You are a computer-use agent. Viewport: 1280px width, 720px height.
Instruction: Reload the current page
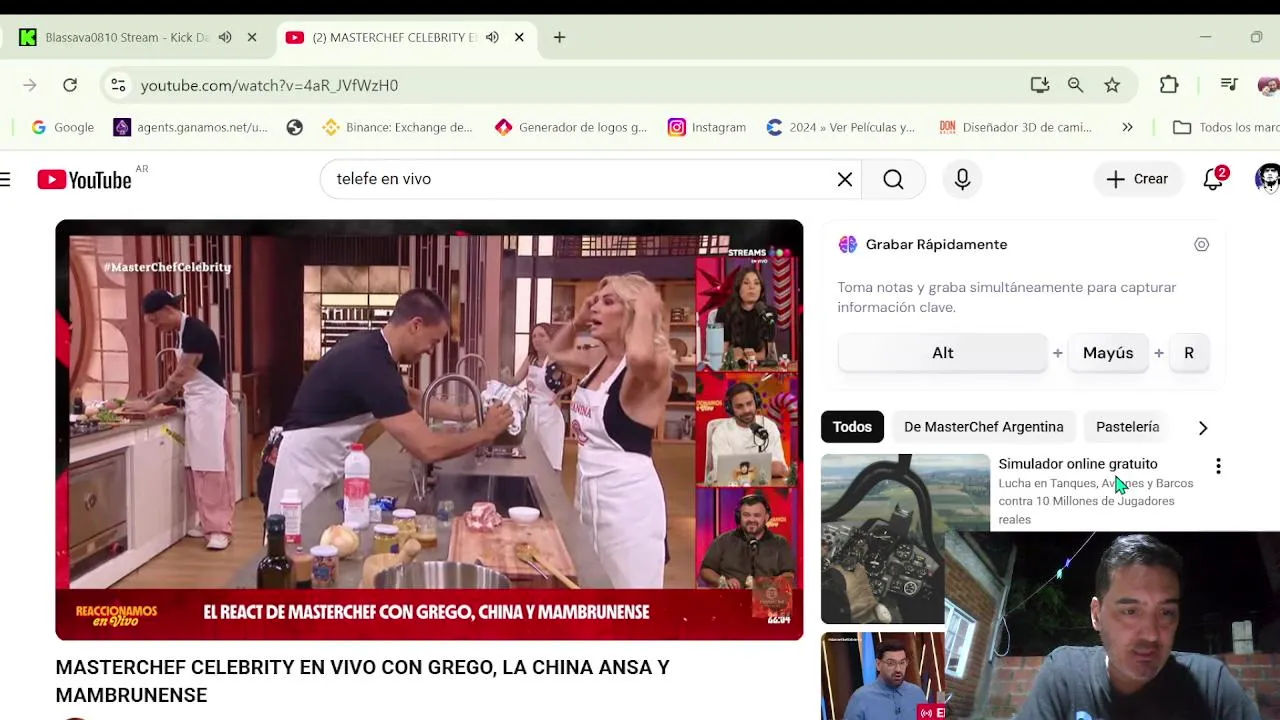(70, 85)
